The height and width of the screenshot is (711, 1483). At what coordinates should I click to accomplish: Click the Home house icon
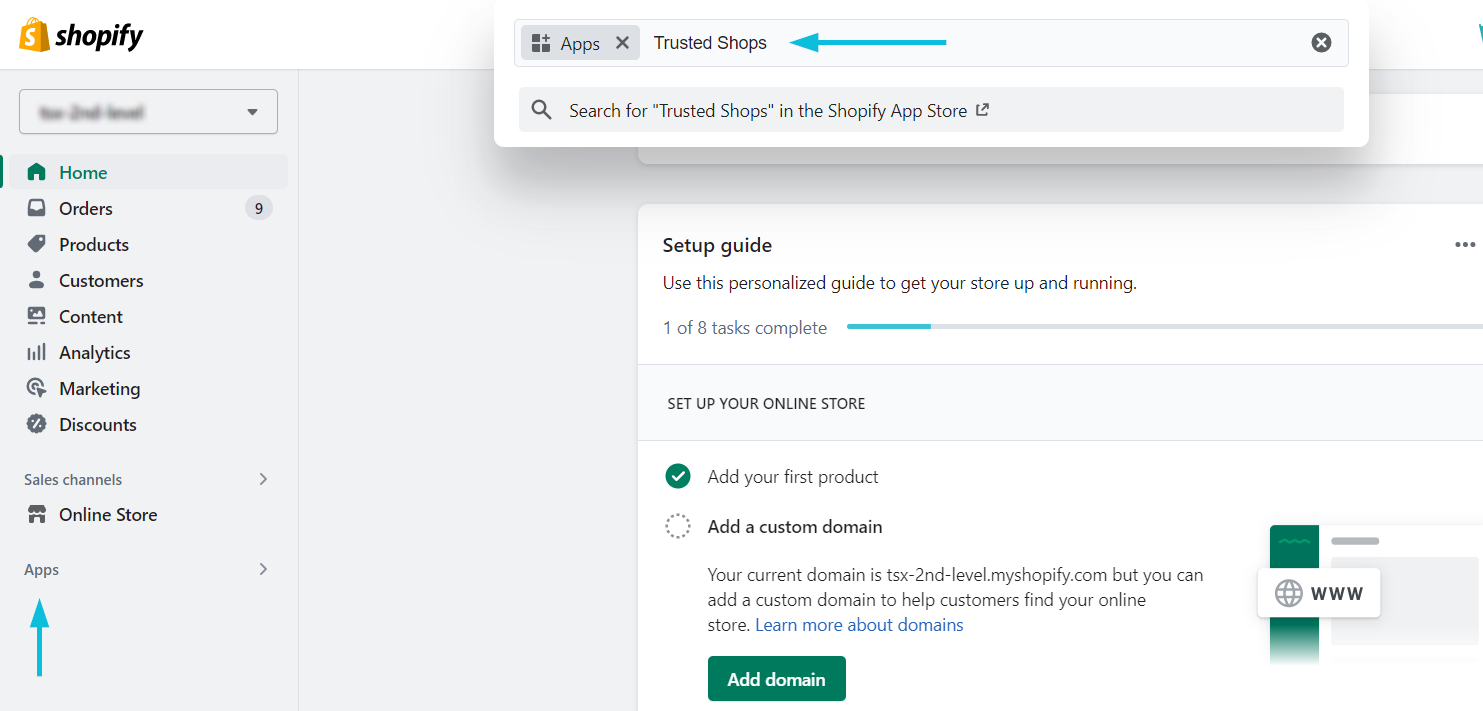click(37, 172)
